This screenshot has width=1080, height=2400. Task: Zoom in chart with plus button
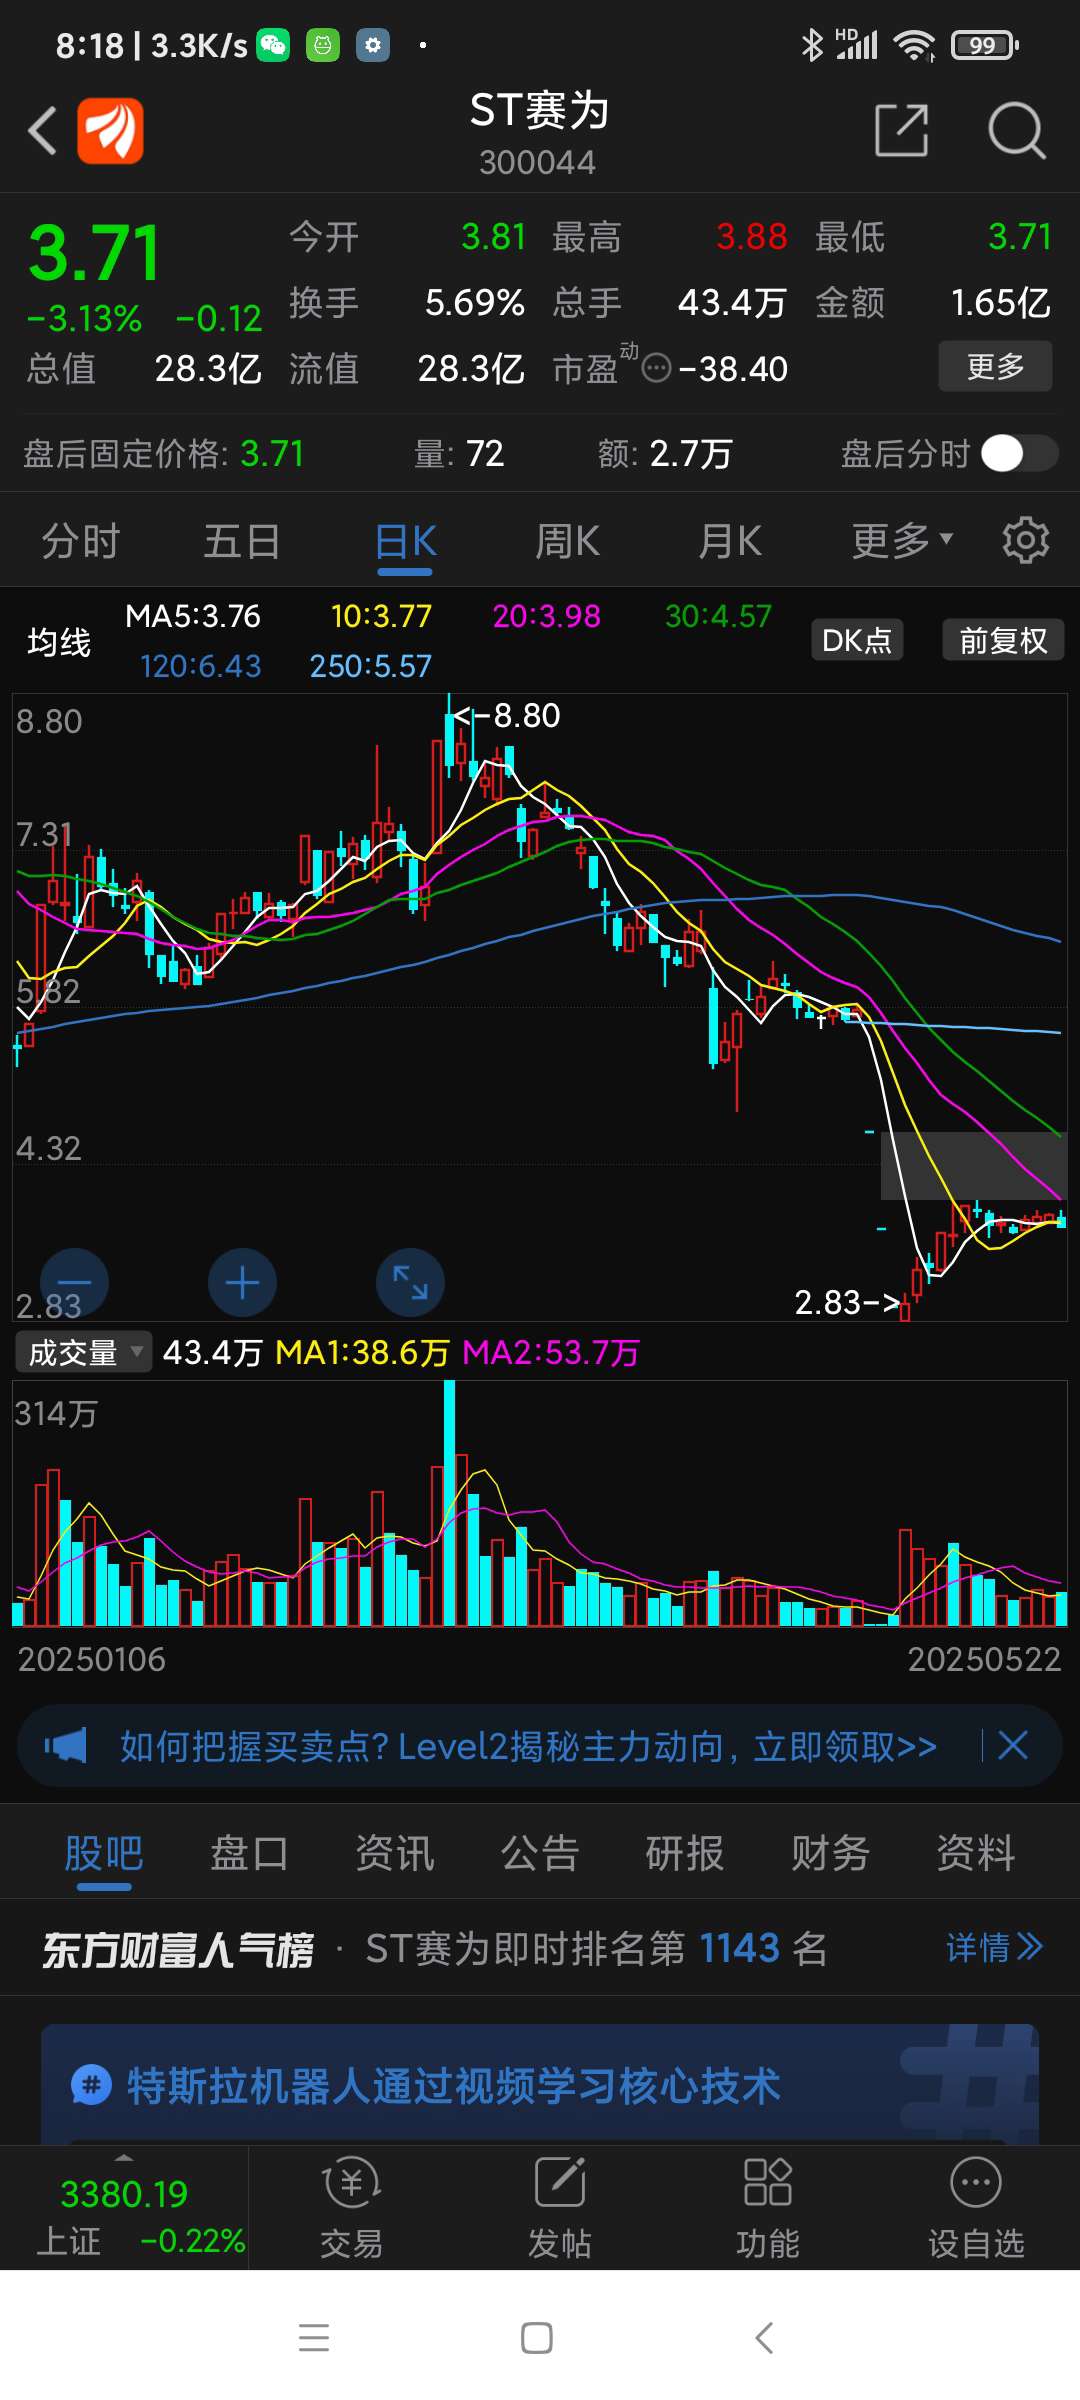242,1283
